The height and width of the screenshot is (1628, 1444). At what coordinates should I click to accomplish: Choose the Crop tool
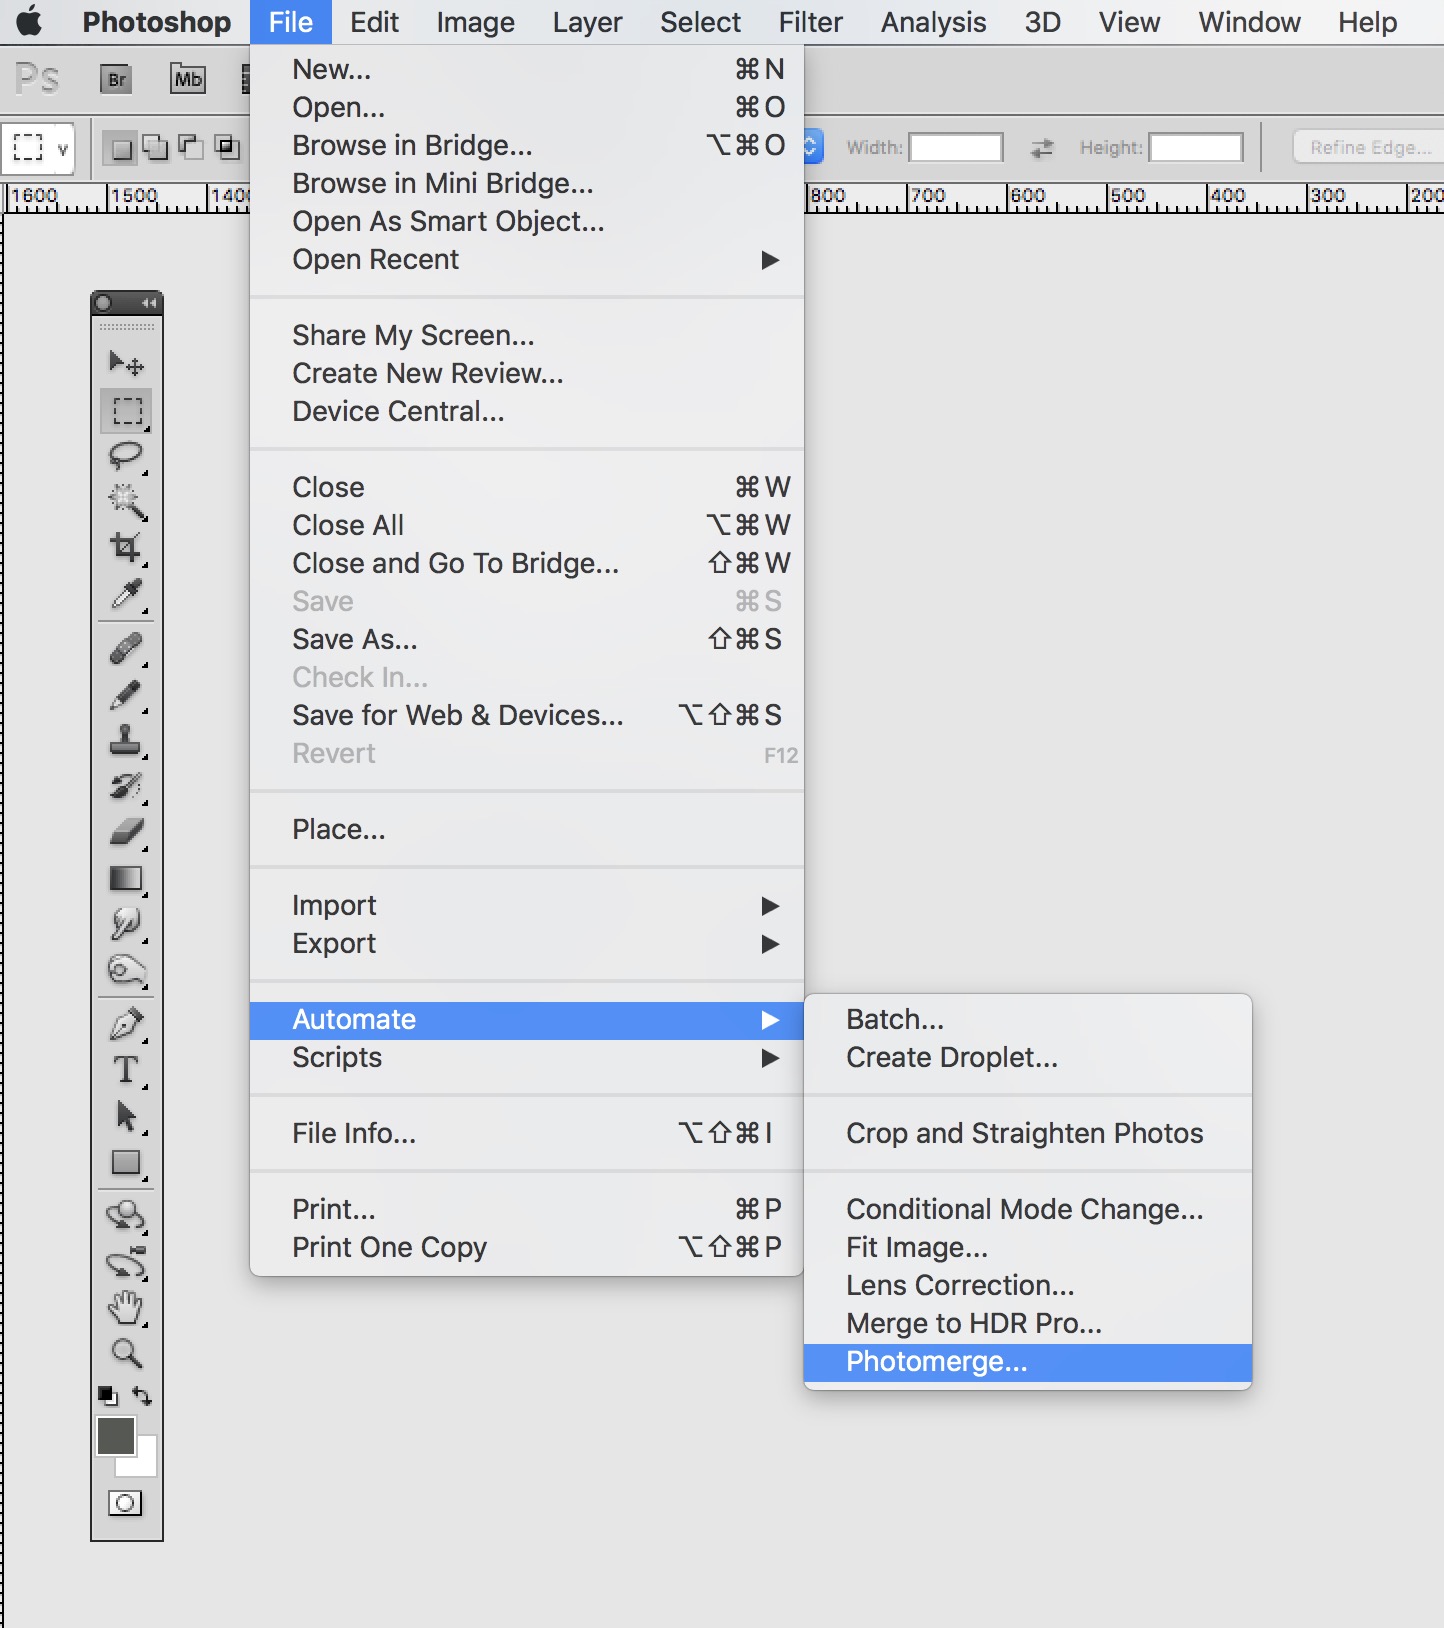tap(126, 547)
